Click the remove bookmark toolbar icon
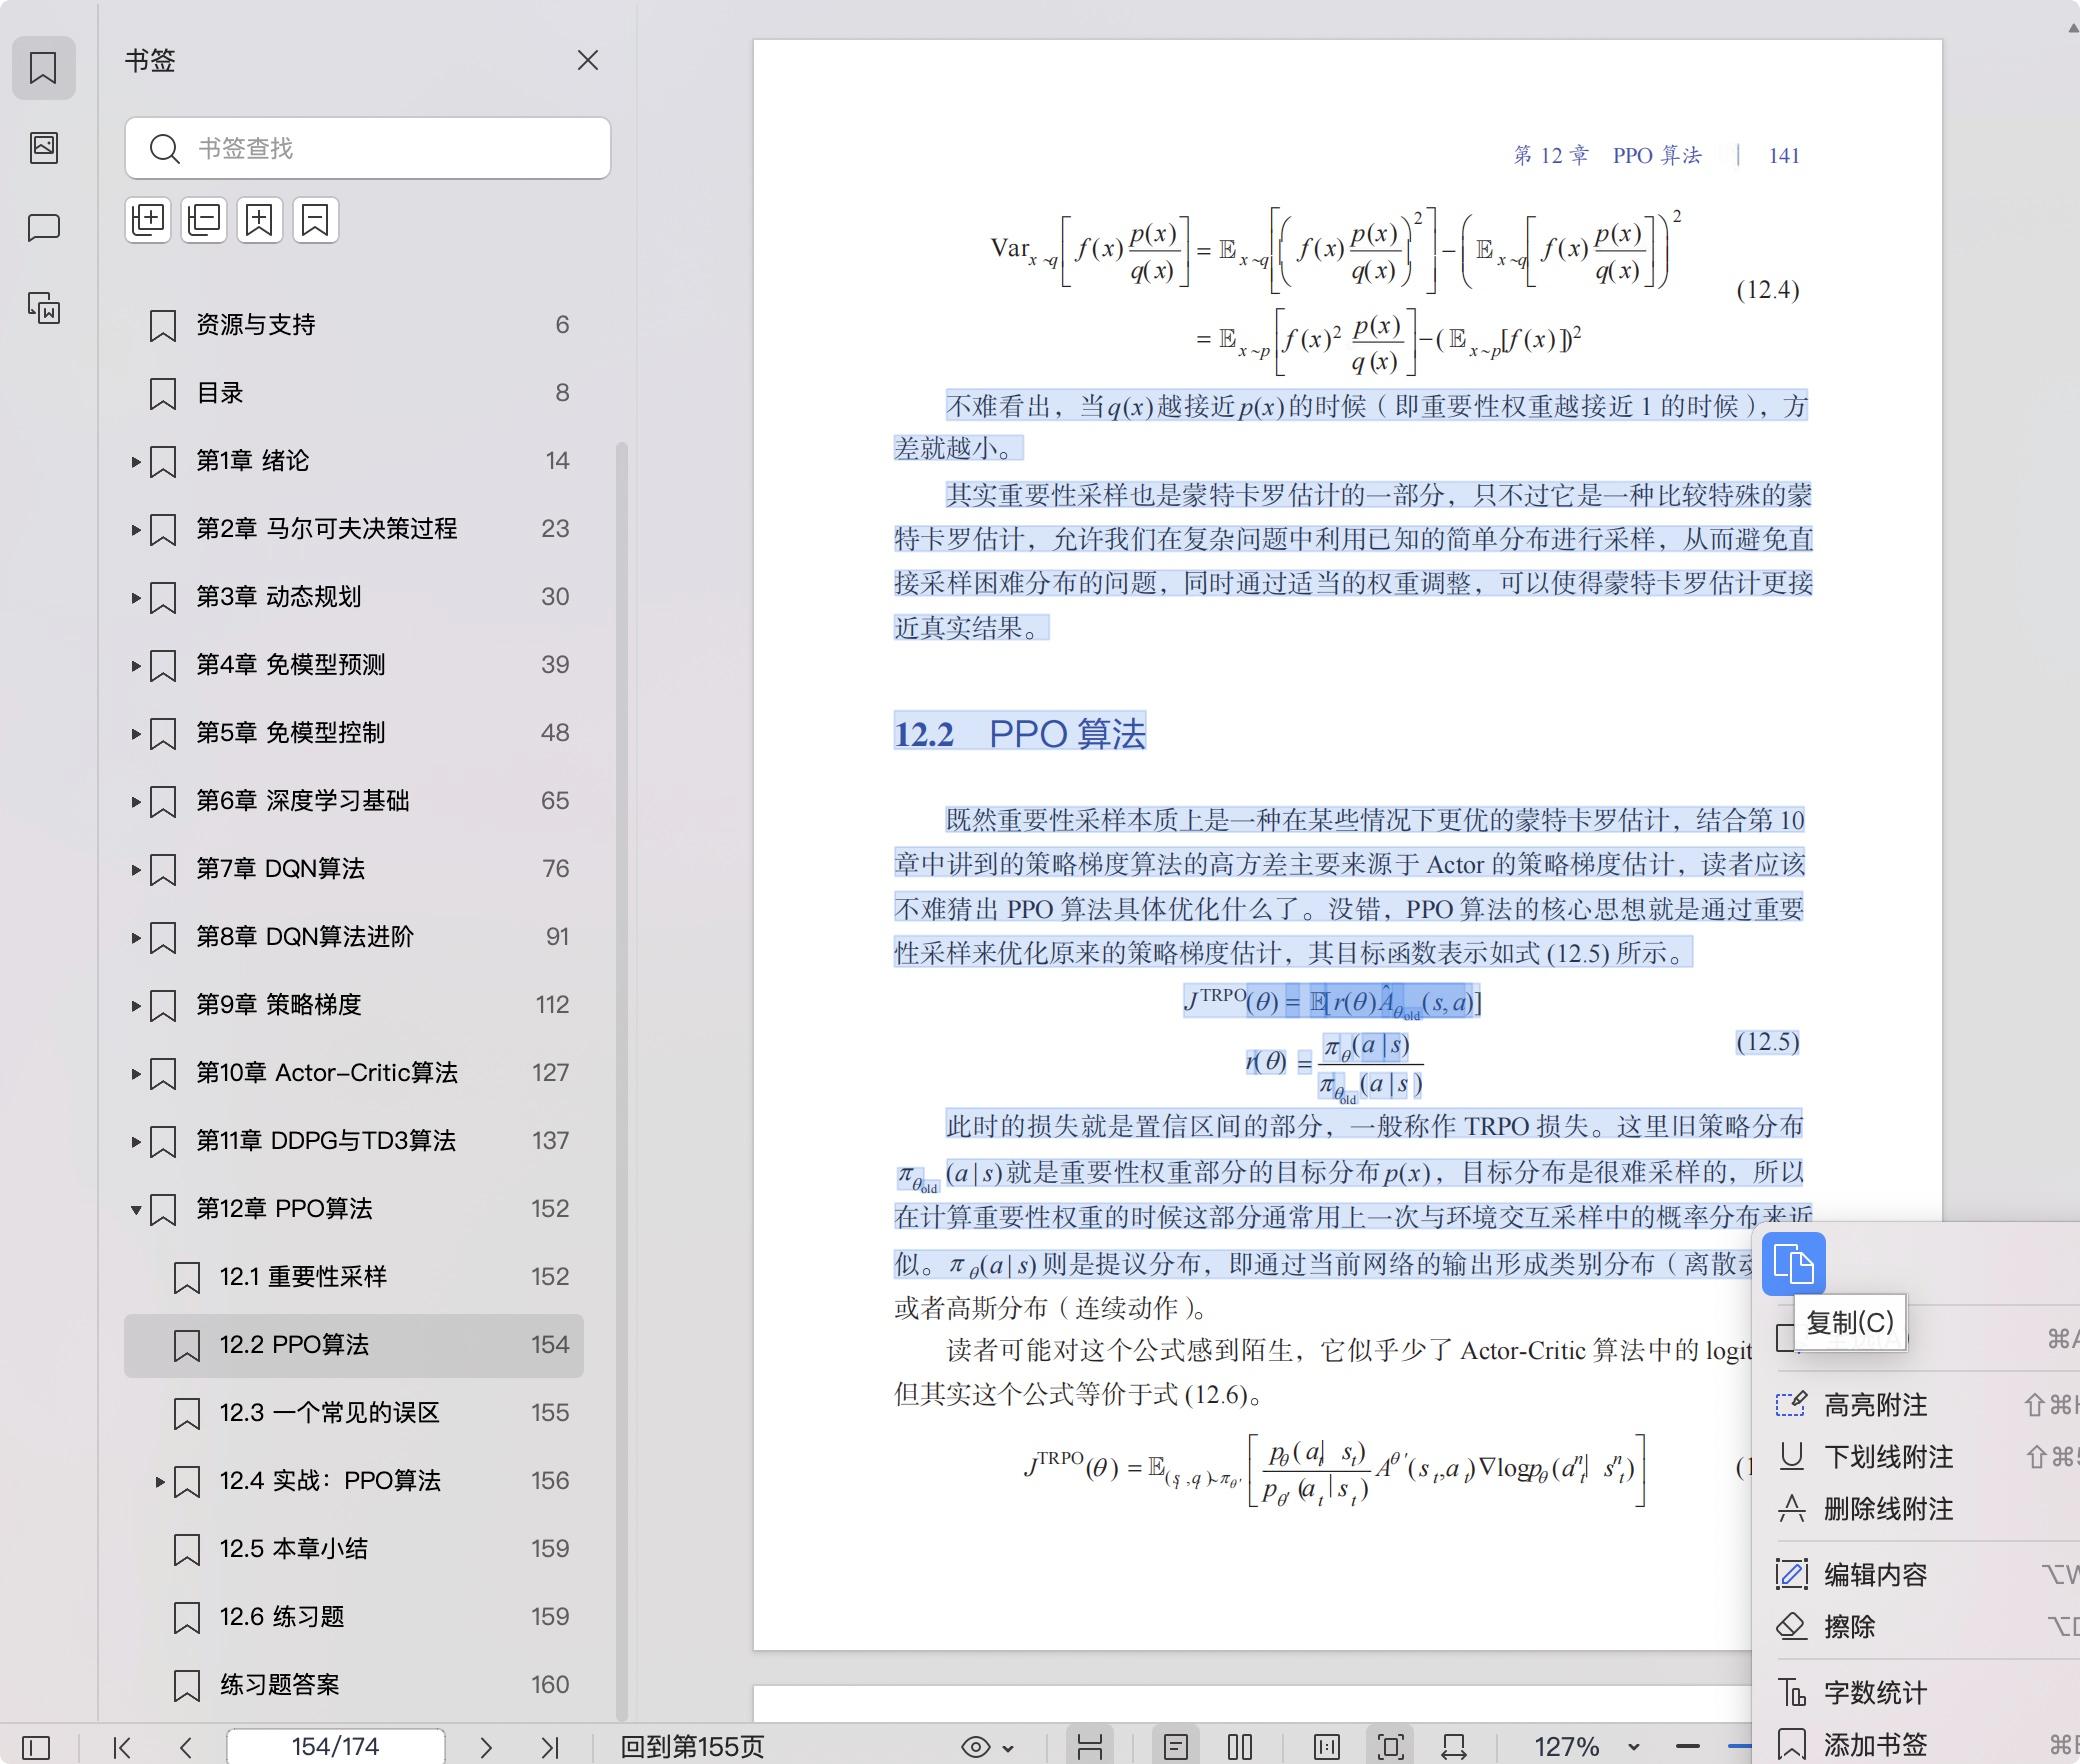This screenshot has height=1764, width=2080. click(x=315, y=220)
